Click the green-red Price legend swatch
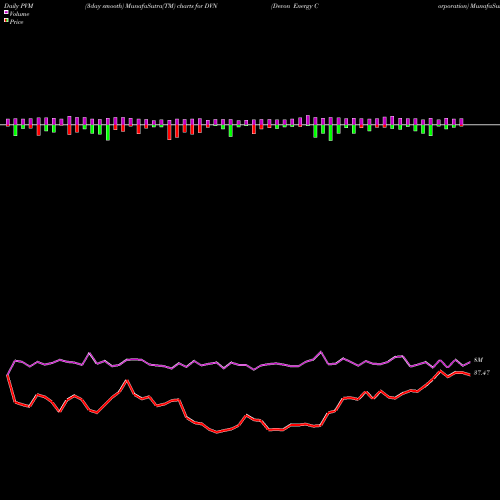Screen dimensions: 500x500 click(x=6, y=21)
